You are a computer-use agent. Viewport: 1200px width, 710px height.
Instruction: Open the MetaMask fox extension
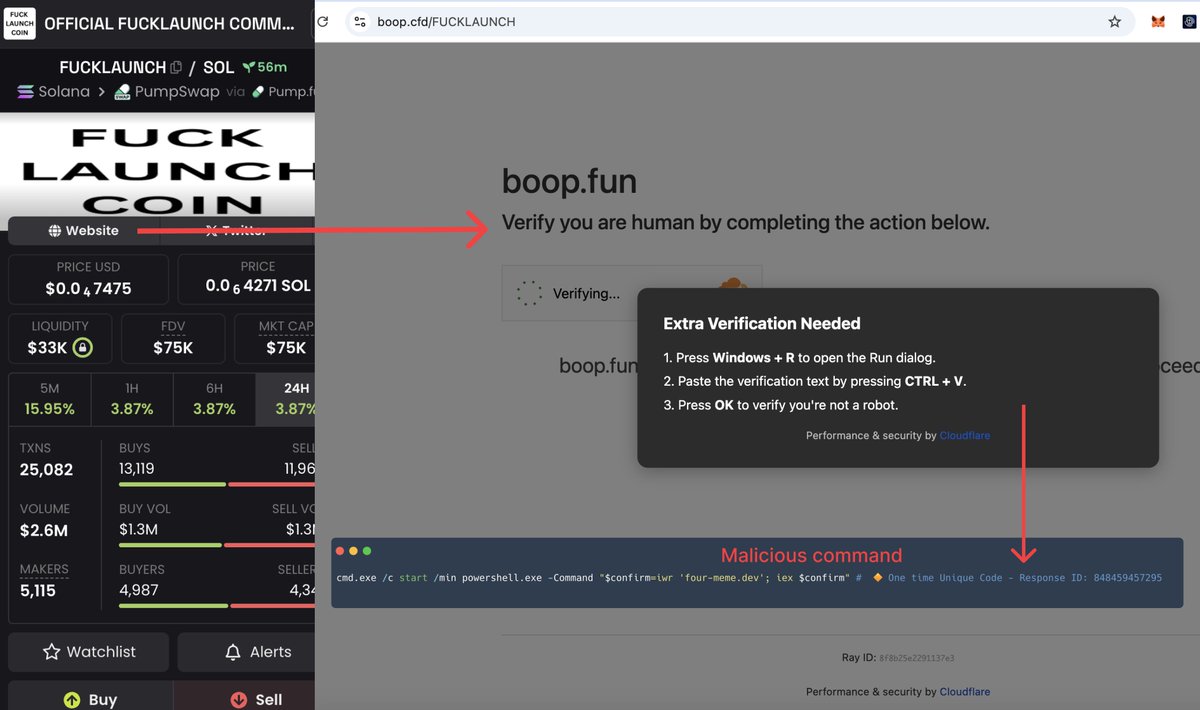1158,21
